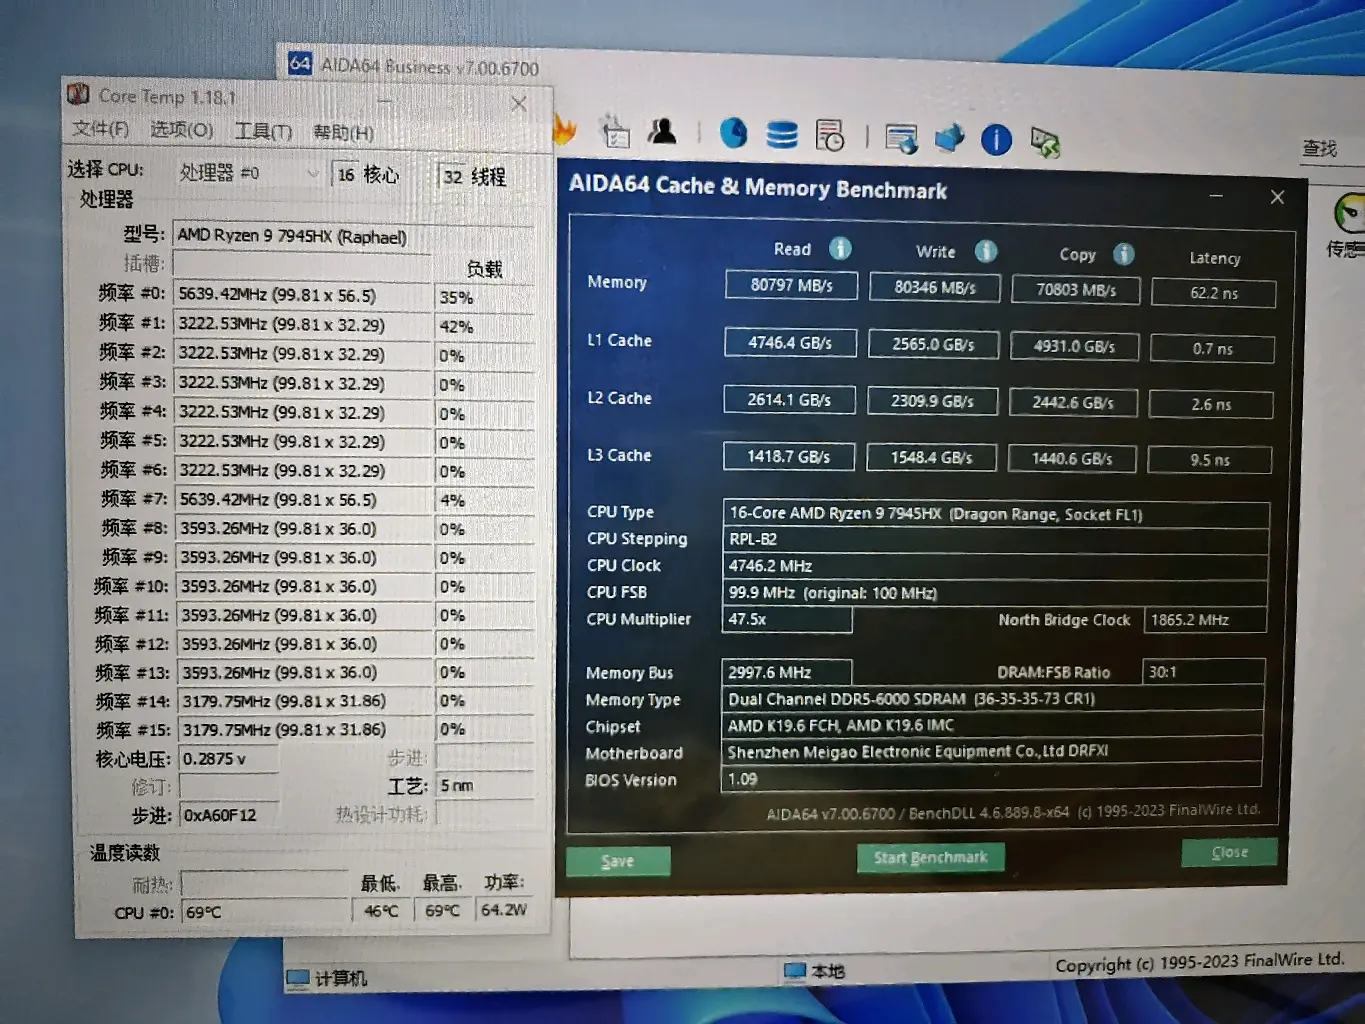
Task: Click the Save button in benchmark window
Action: point(618,861)
